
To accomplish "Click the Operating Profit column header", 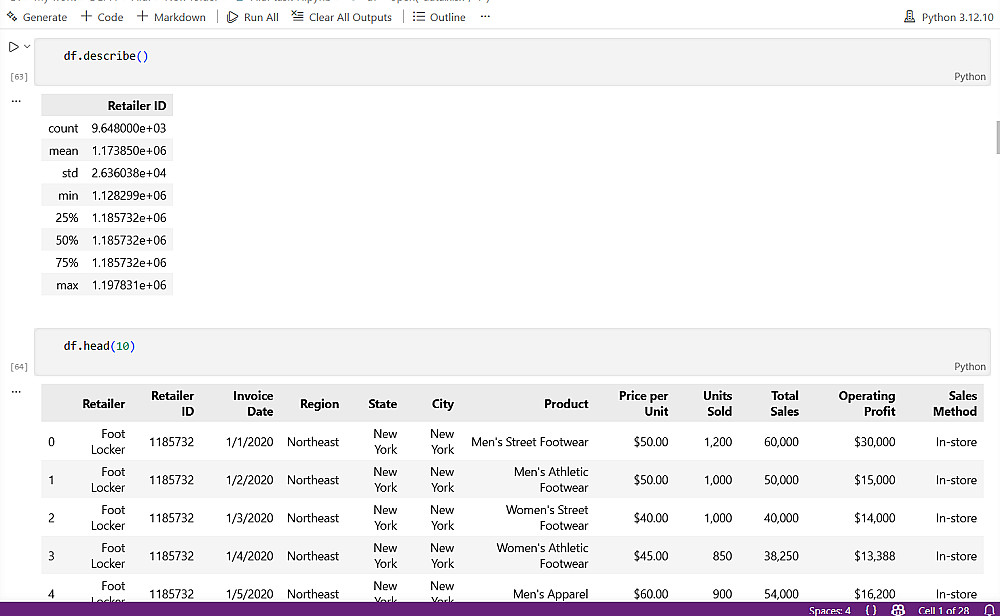I will tap(867, 404).
